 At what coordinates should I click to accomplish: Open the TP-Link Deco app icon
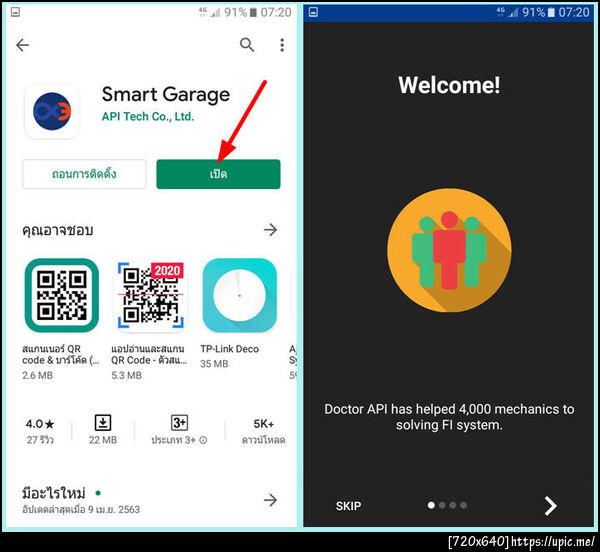click(240, 295)
